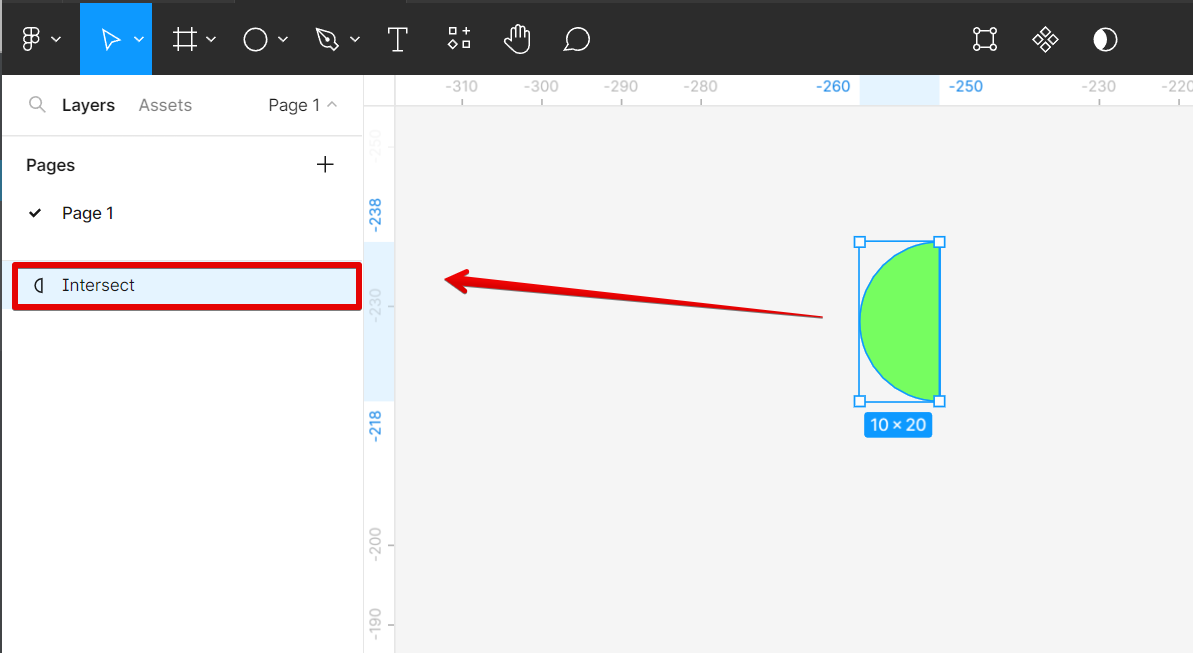Expand the Frame tools dropdown arrow
Image resolution: width=1193 pixels, height=653 pixels.
point(211,39)
